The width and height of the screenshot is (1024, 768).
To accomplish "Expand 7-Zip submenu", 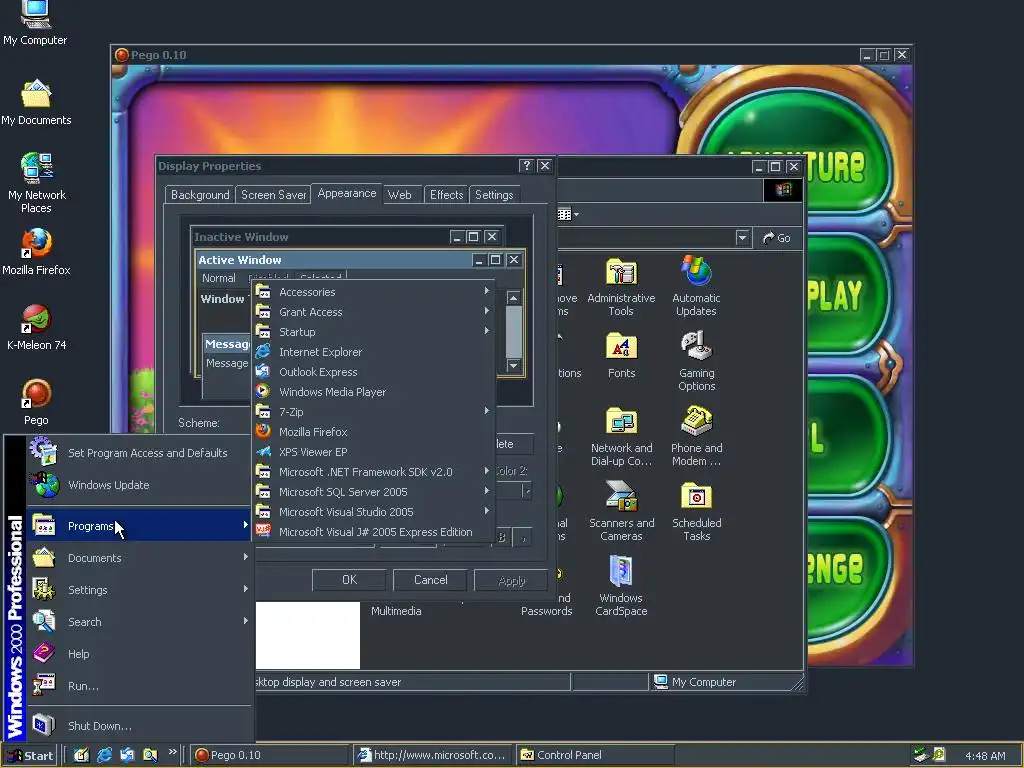I will [373, 412].
